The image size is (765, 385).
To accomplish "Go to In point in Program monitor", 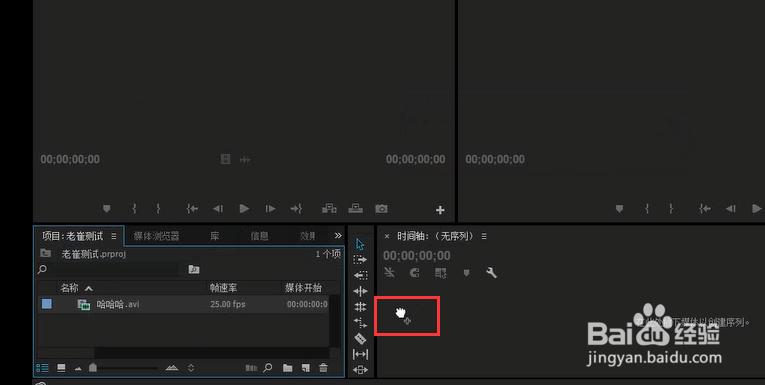I will pyautogui.click(x=705, y=209).
